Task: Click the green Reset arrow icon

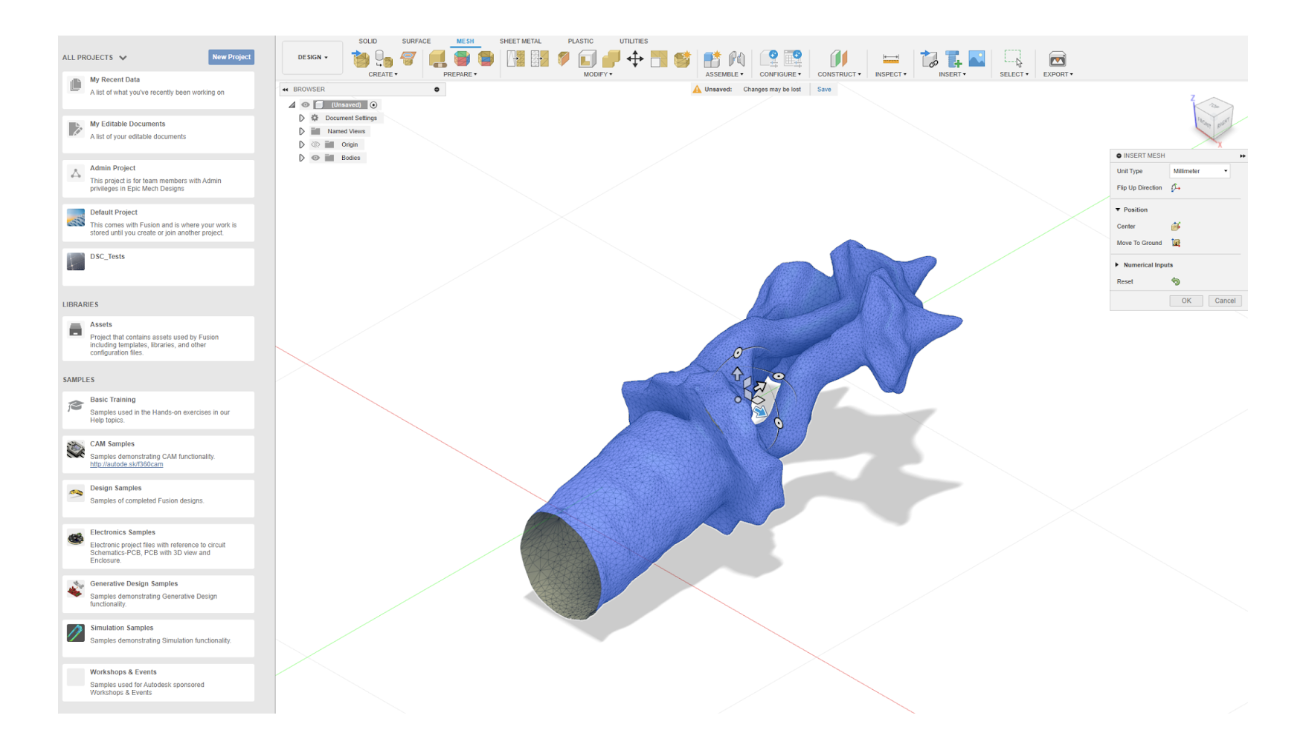Action: pyautogui.click(x=1175, y=282)
